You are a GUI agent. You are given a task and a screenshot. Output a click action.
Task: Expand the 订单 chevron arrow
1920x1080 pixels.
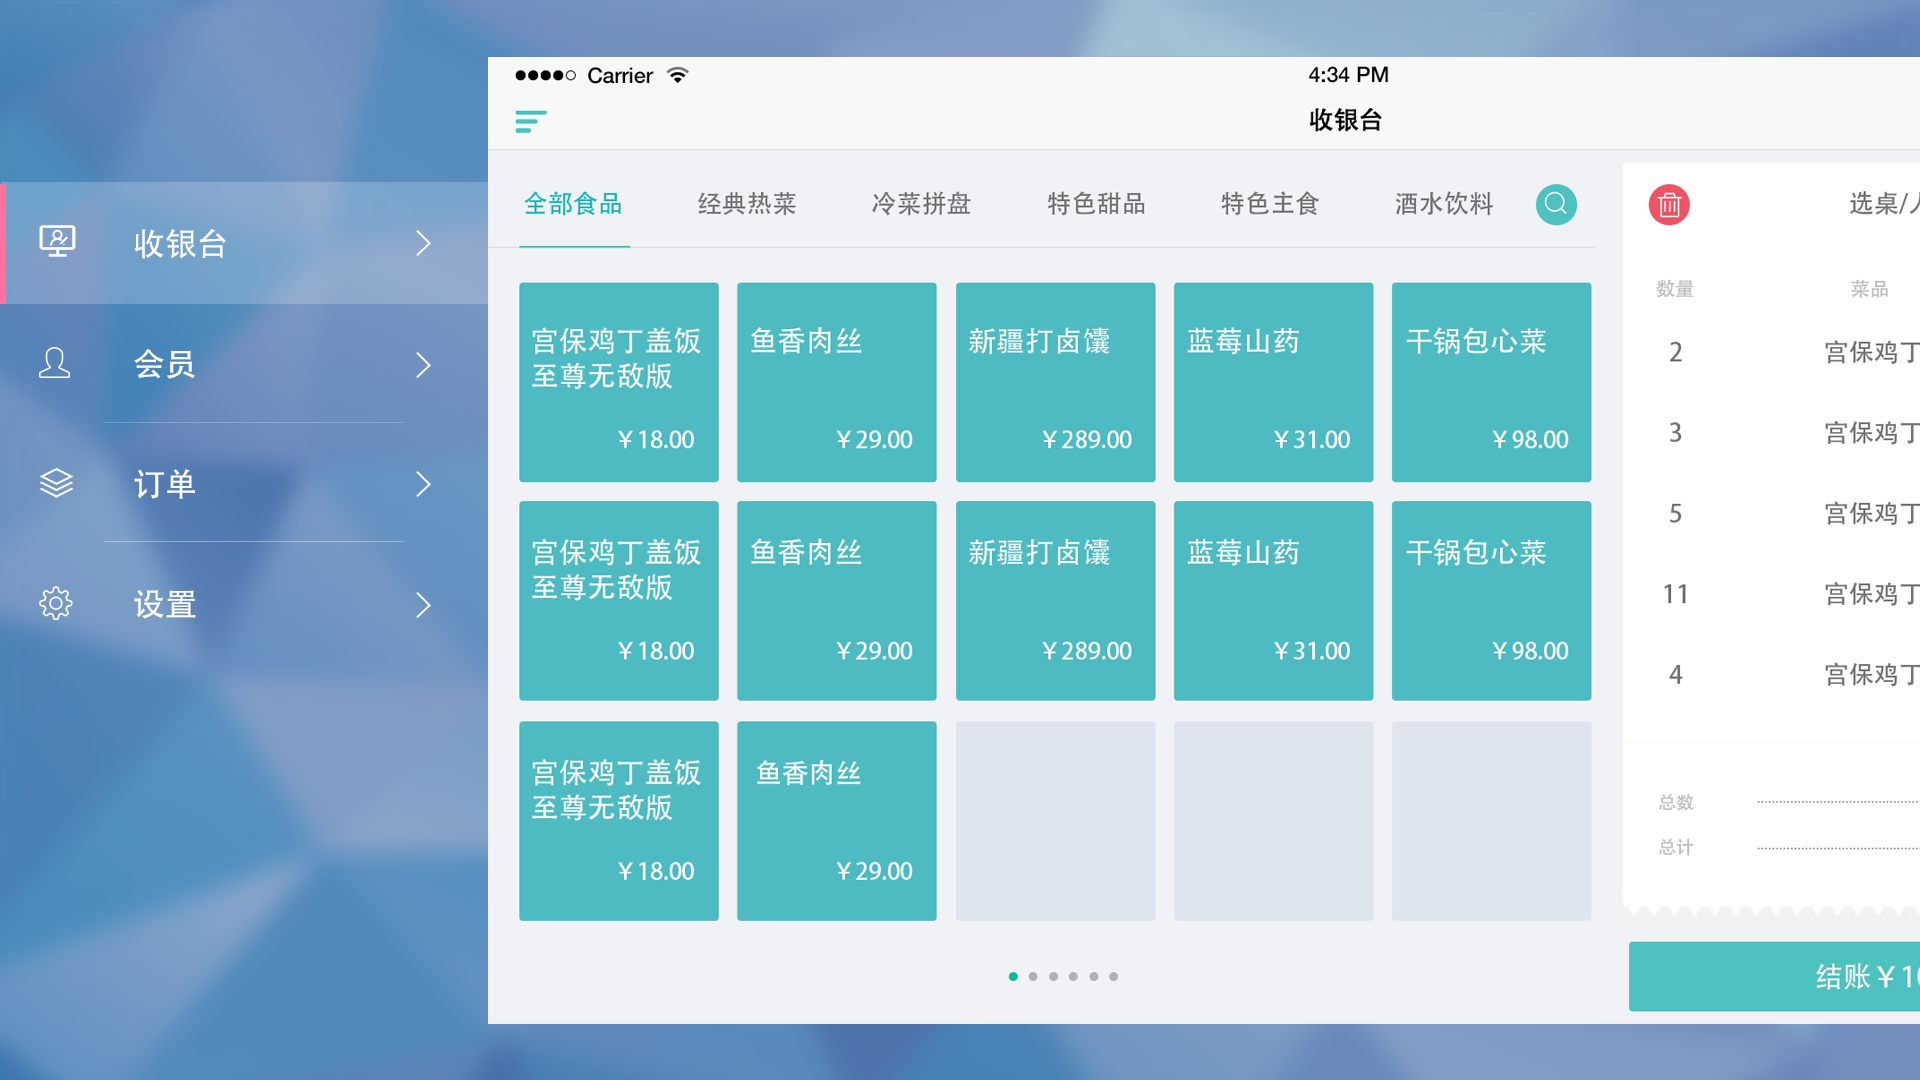coord(423,484)
